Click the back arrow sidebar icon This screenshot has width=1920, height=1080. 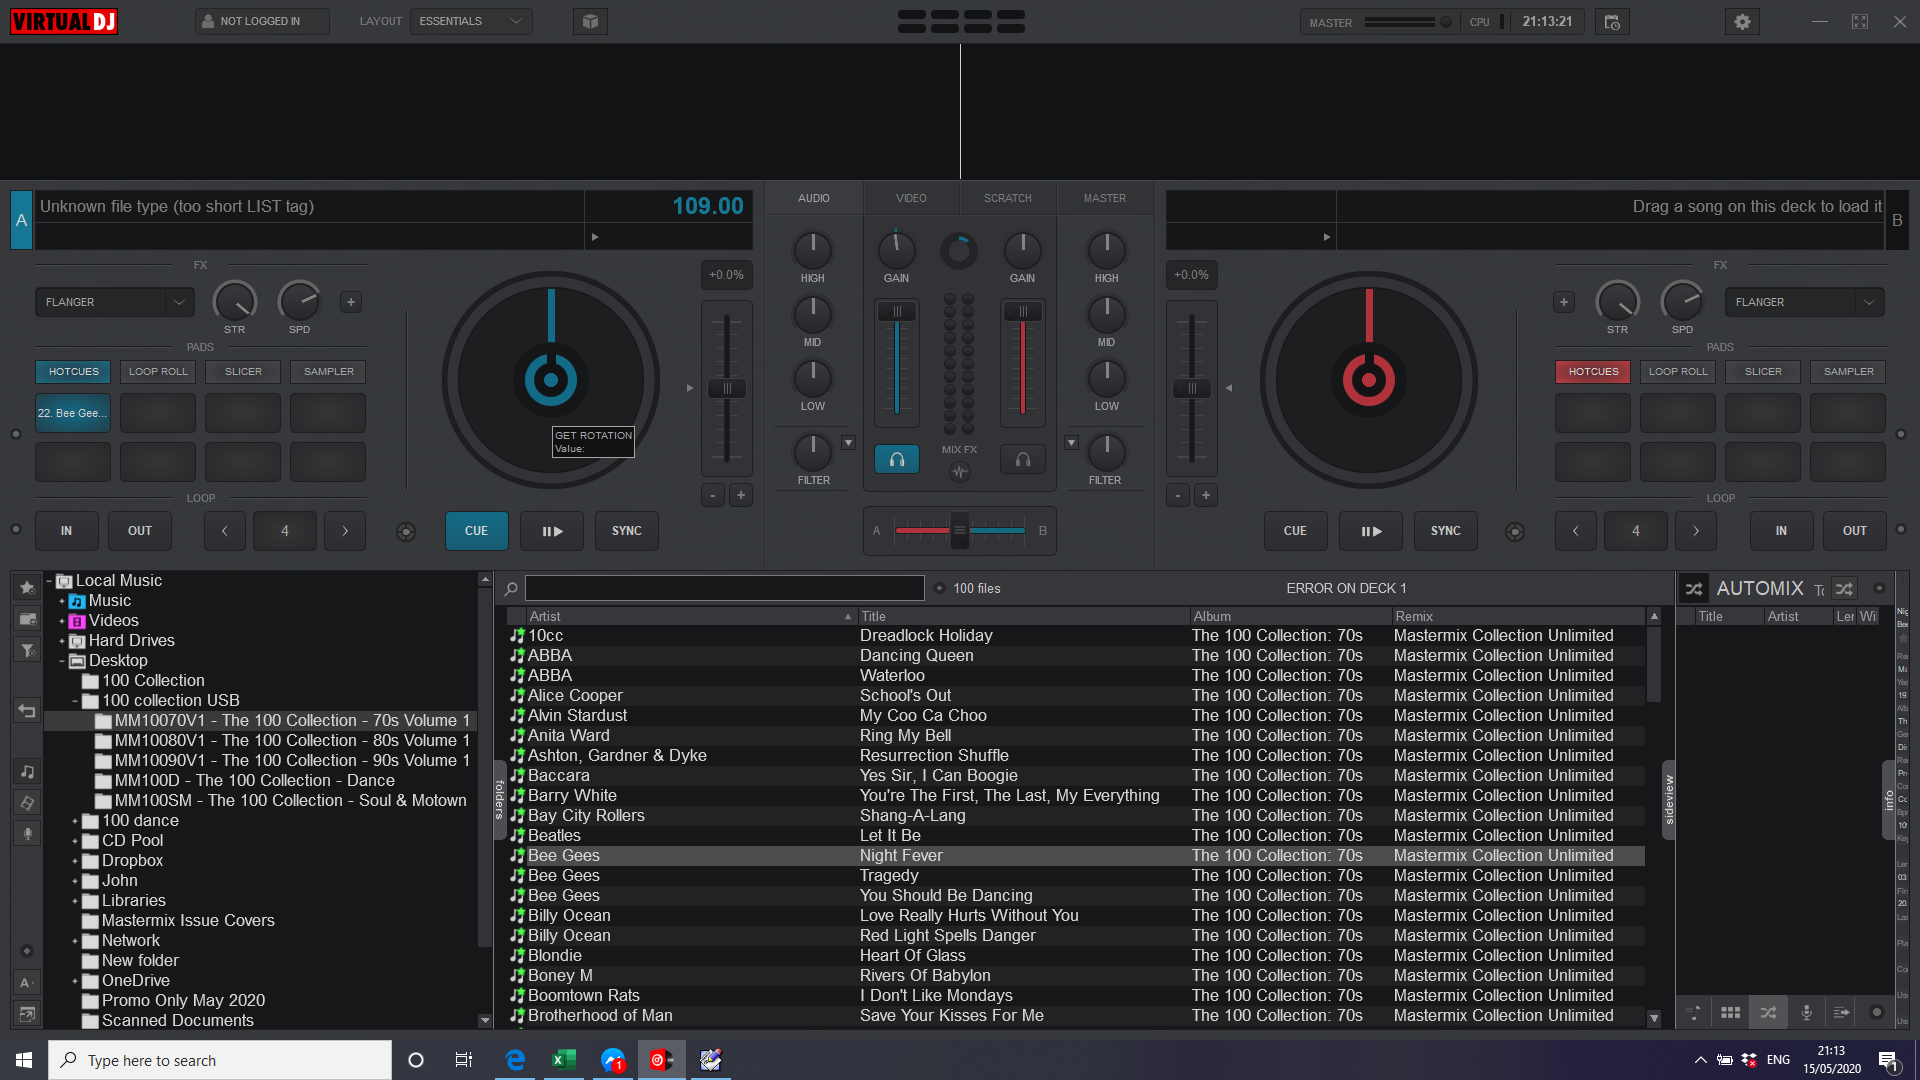click(27, 711)
